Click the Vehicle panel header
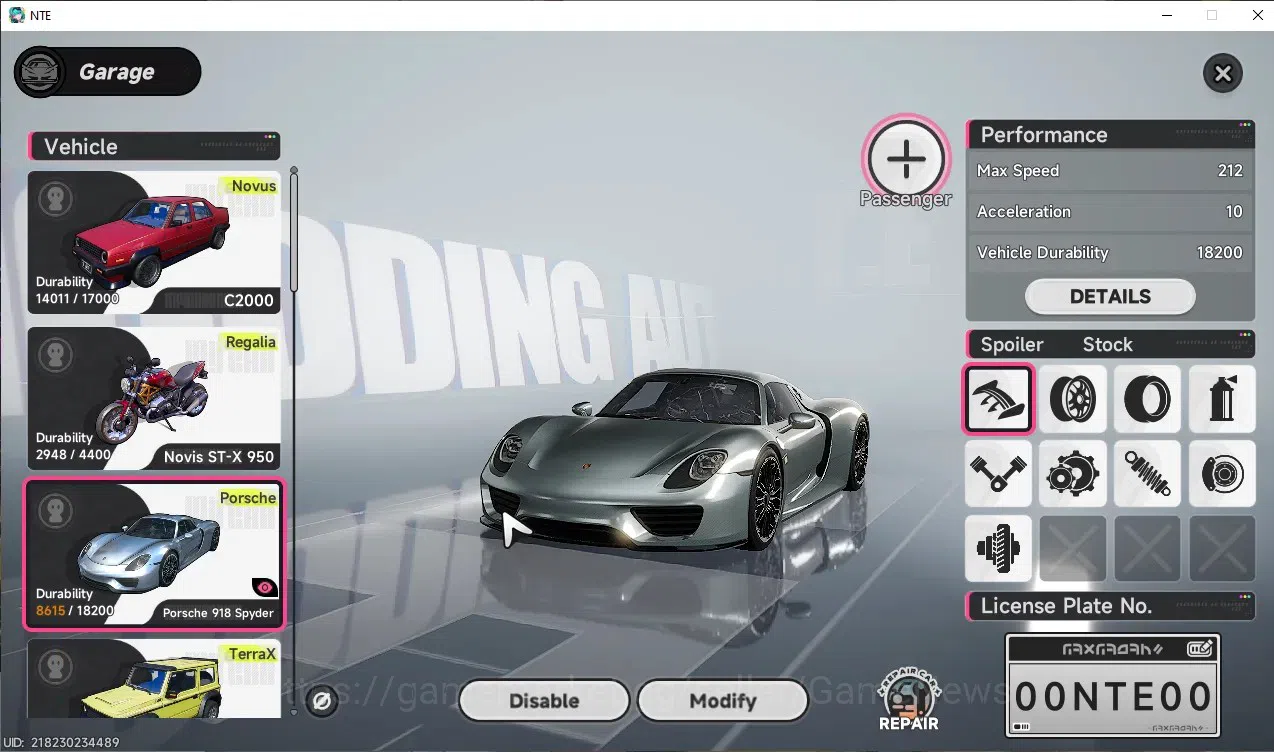Image resolution: width=1274 pixels, height=752 pixels. [x=154, y=146]
